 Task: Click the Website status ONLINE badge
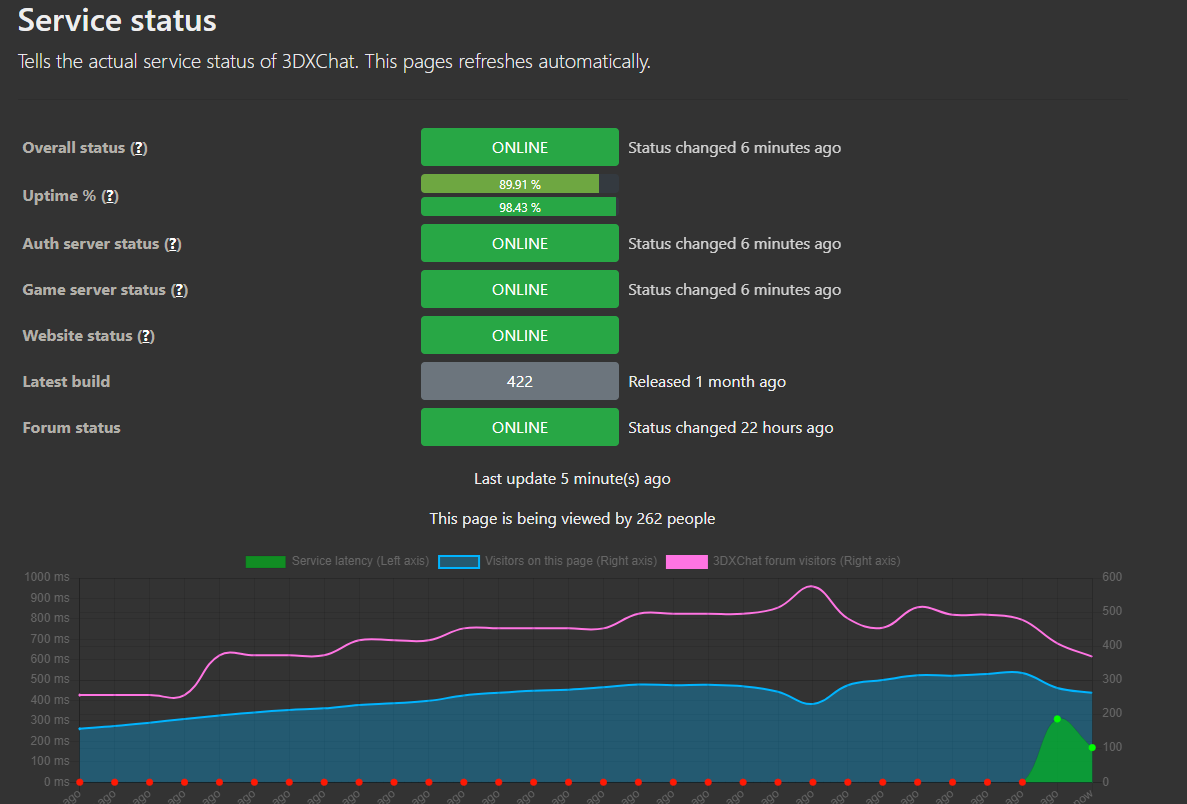[520, 335]
